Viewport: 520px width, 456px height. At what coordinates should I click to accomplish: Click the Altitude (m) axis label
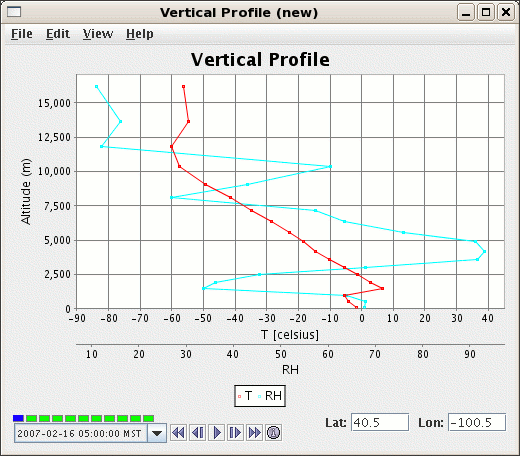[26, 191]
